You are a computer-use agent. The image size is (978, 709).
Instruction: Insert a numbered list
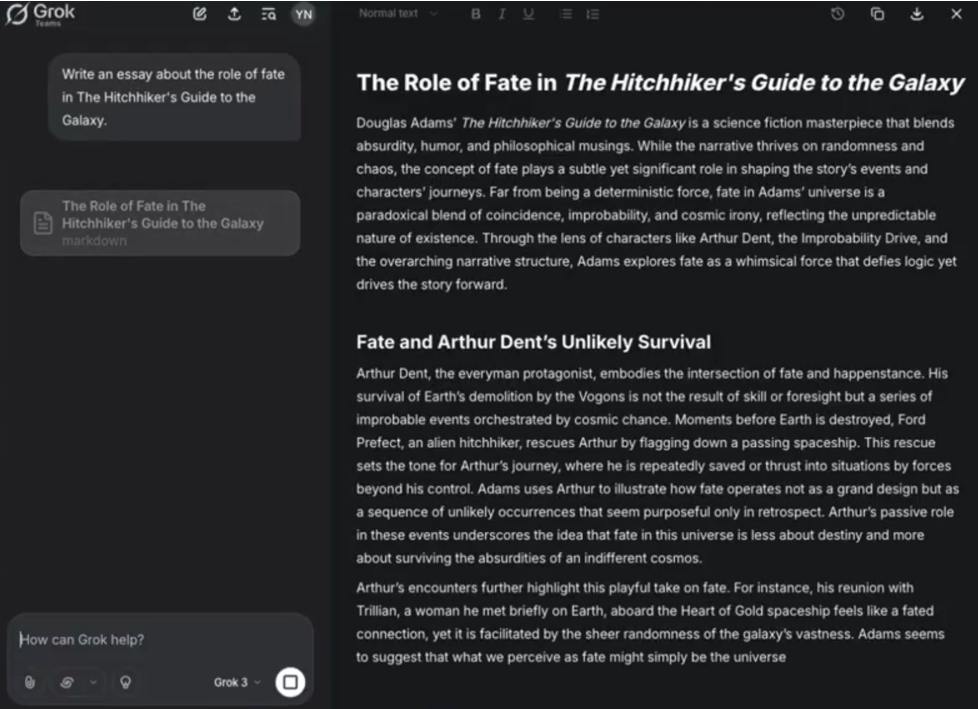pyautogui.click(x=593, y=15)
